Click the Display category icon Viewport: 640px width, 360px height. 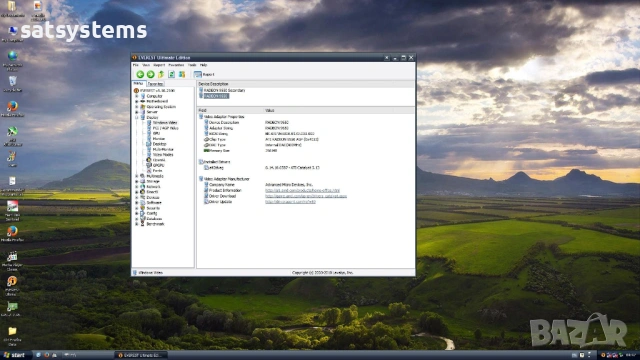click(142, 118)
